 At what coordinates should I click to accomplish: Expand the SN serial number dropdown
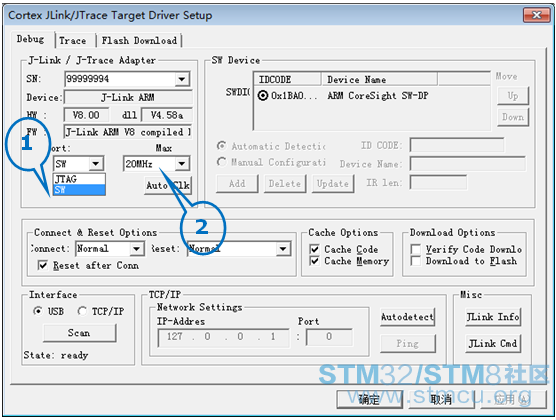pos(182,79)
